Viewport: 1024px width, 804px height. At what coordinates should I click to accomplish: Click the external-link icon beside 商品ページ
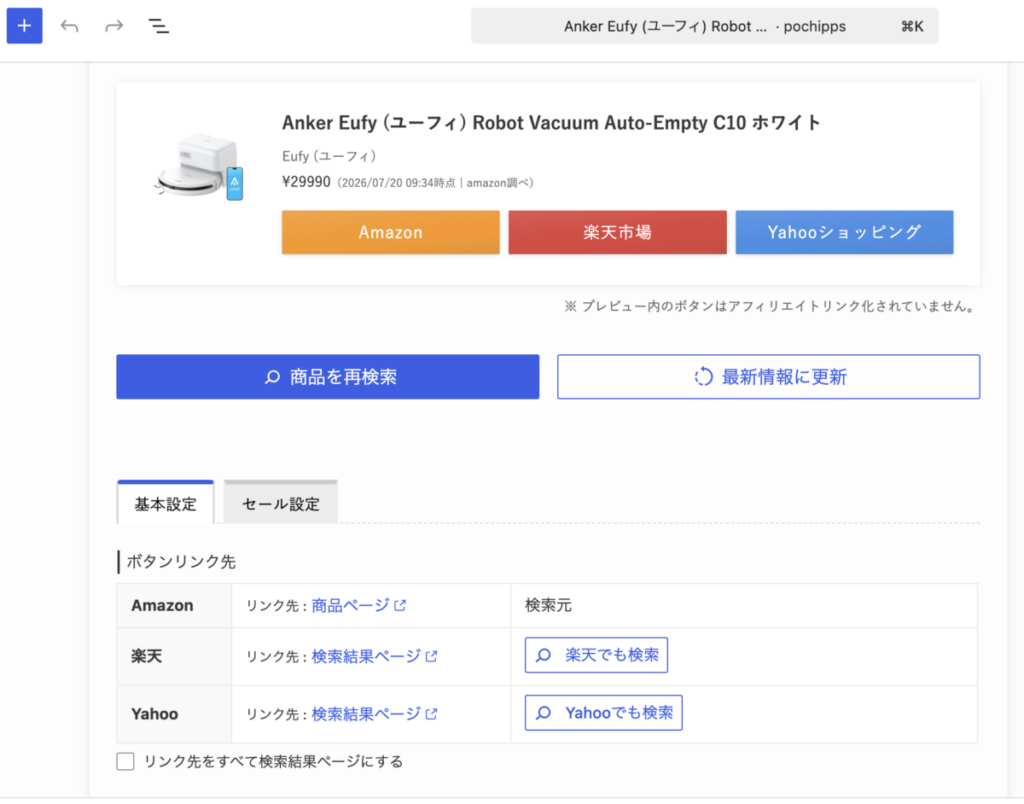click(x=400, y=605)
